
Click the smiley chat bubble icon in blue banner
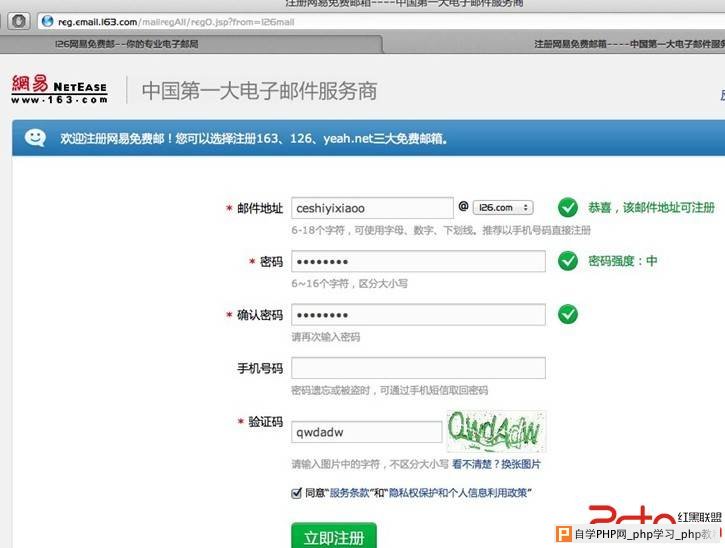pyautogui.click(x=35, y=138)
